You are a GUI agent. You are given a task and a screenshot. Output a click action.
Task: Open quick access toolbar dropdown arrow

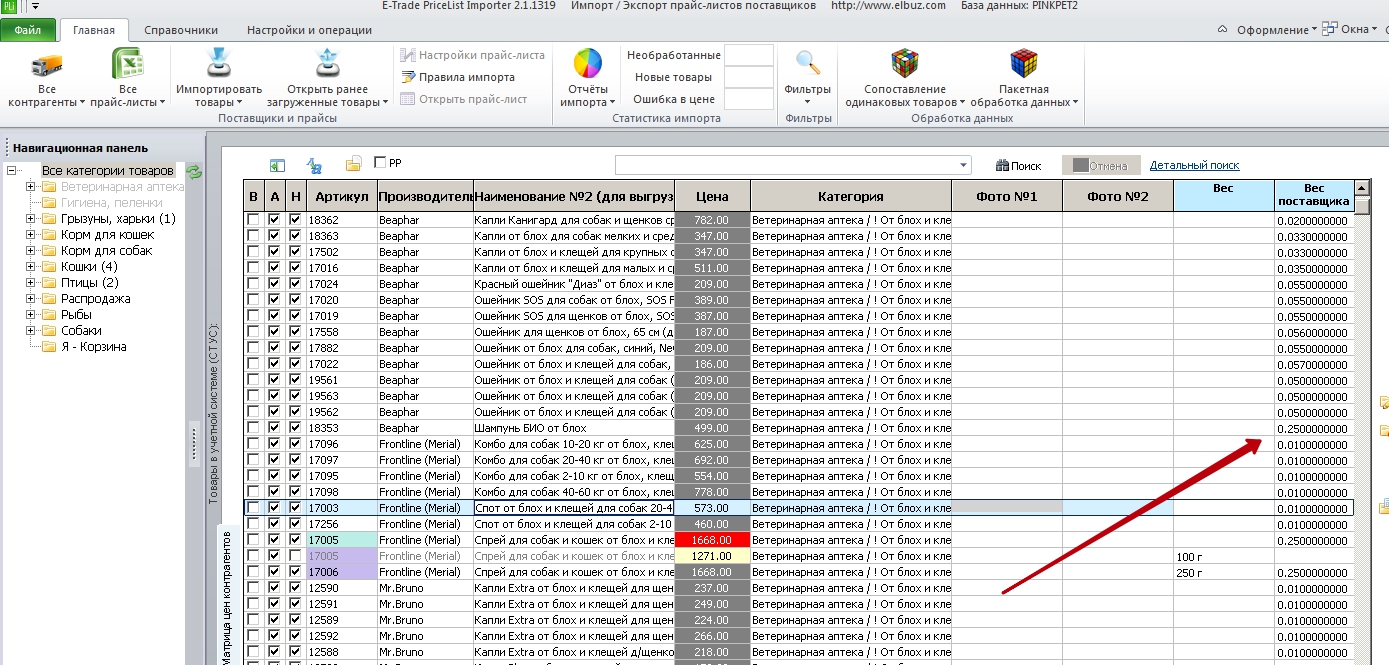pyautogui.click(x=35, y=6)
